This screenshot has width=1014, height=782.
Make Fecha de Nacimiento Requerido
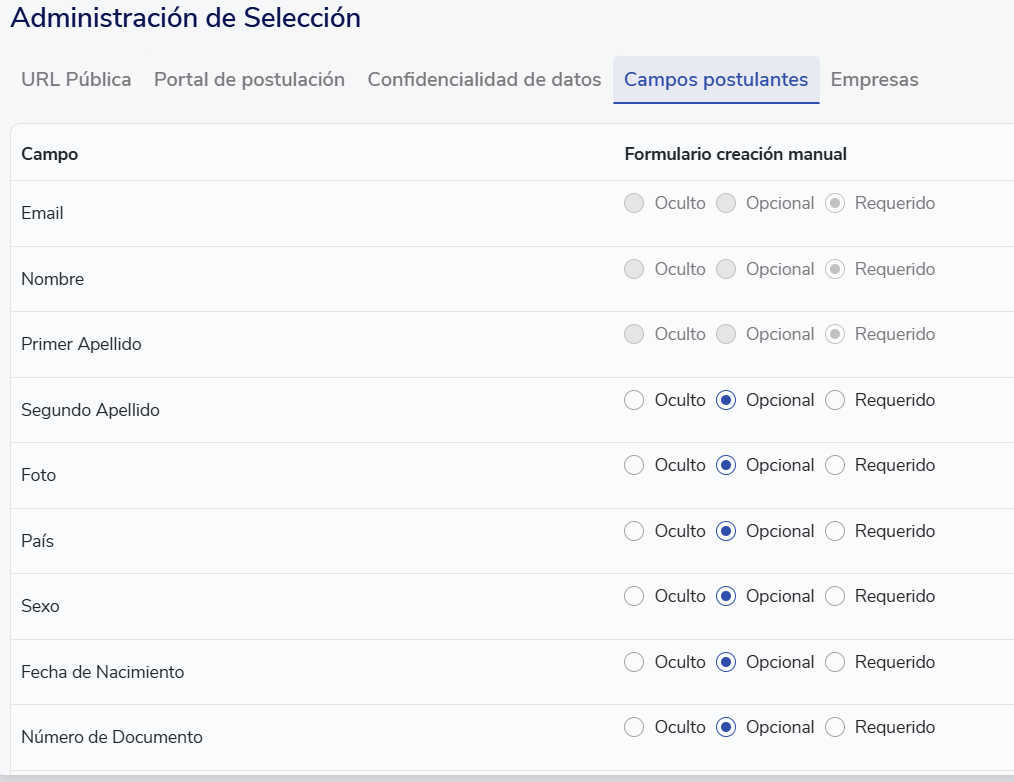click(x=835, y=662)
